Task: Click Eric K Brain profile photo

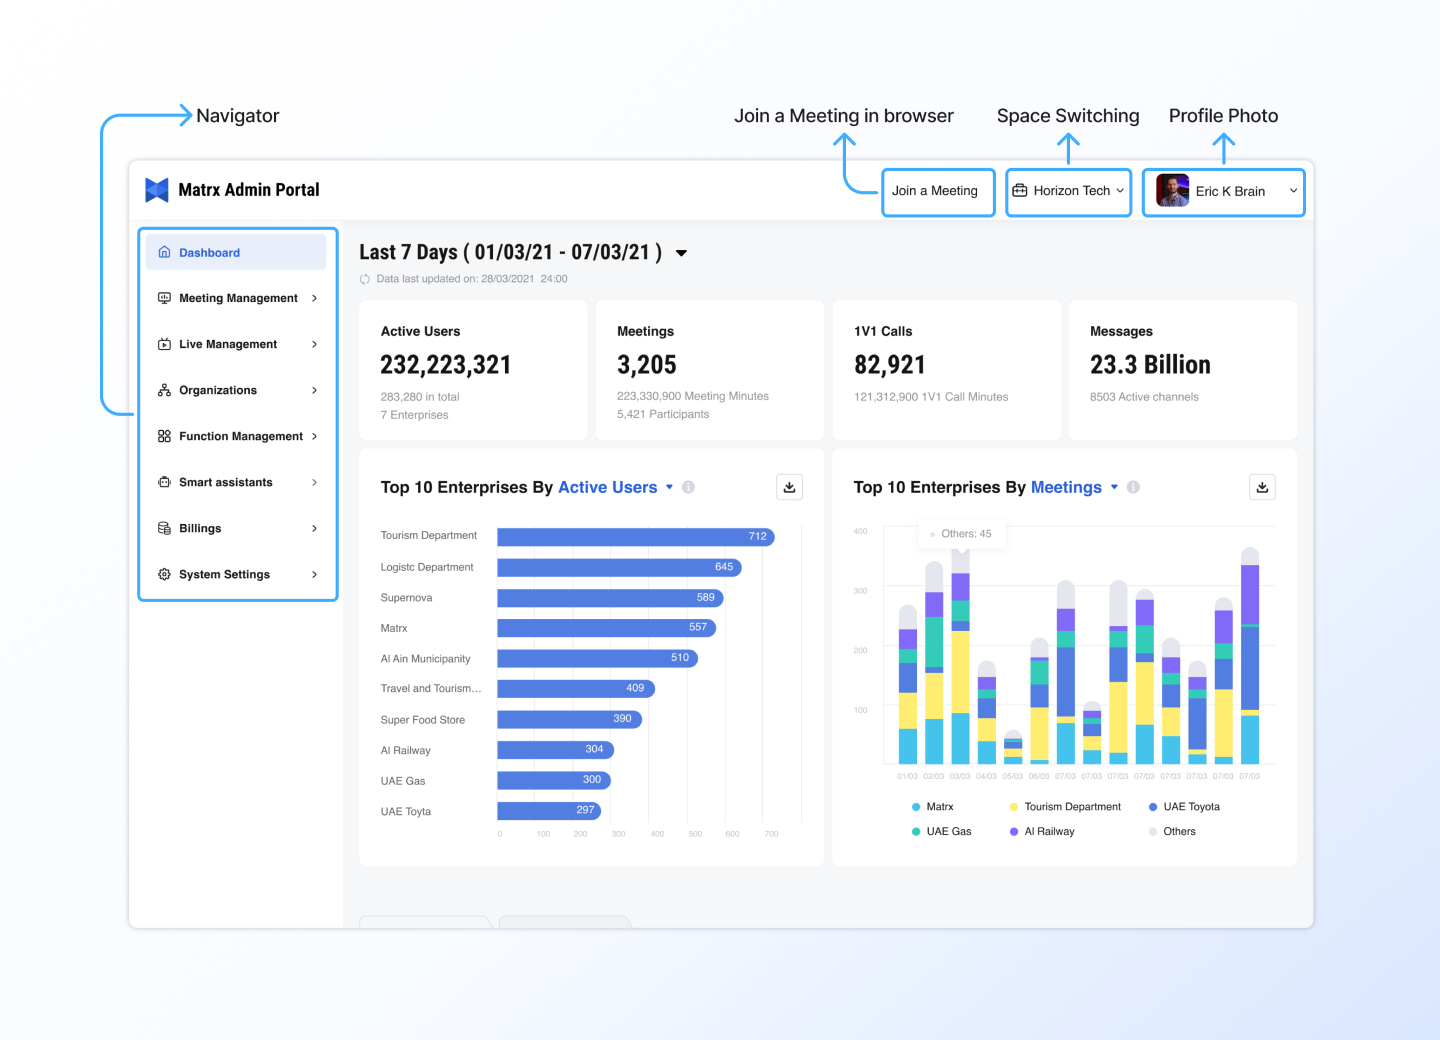Action: point(1172,191)
